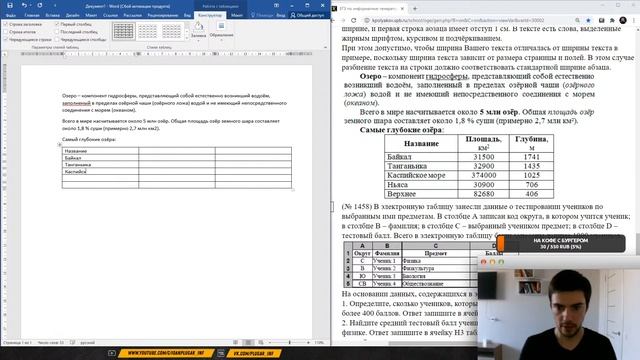Switch to Web Layout view icon
The width and height of the screenshot is (640, 360).
point(261,342)
